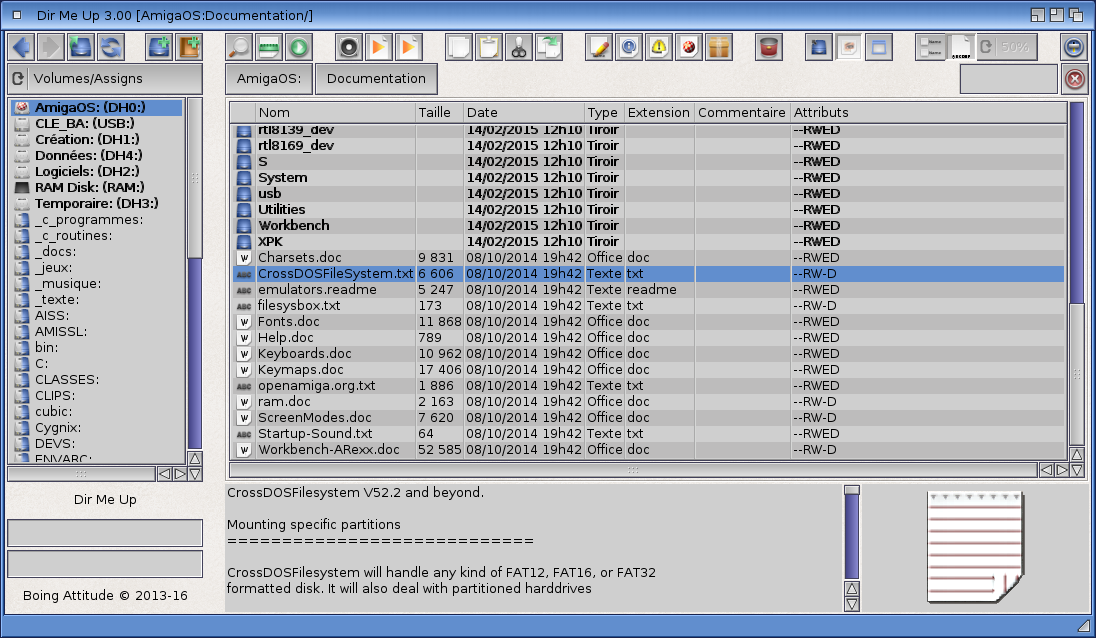Sort files by the Date column header
Viewport: 1096px width, 638px height.
pyautogui.click(x=523, y=112)
